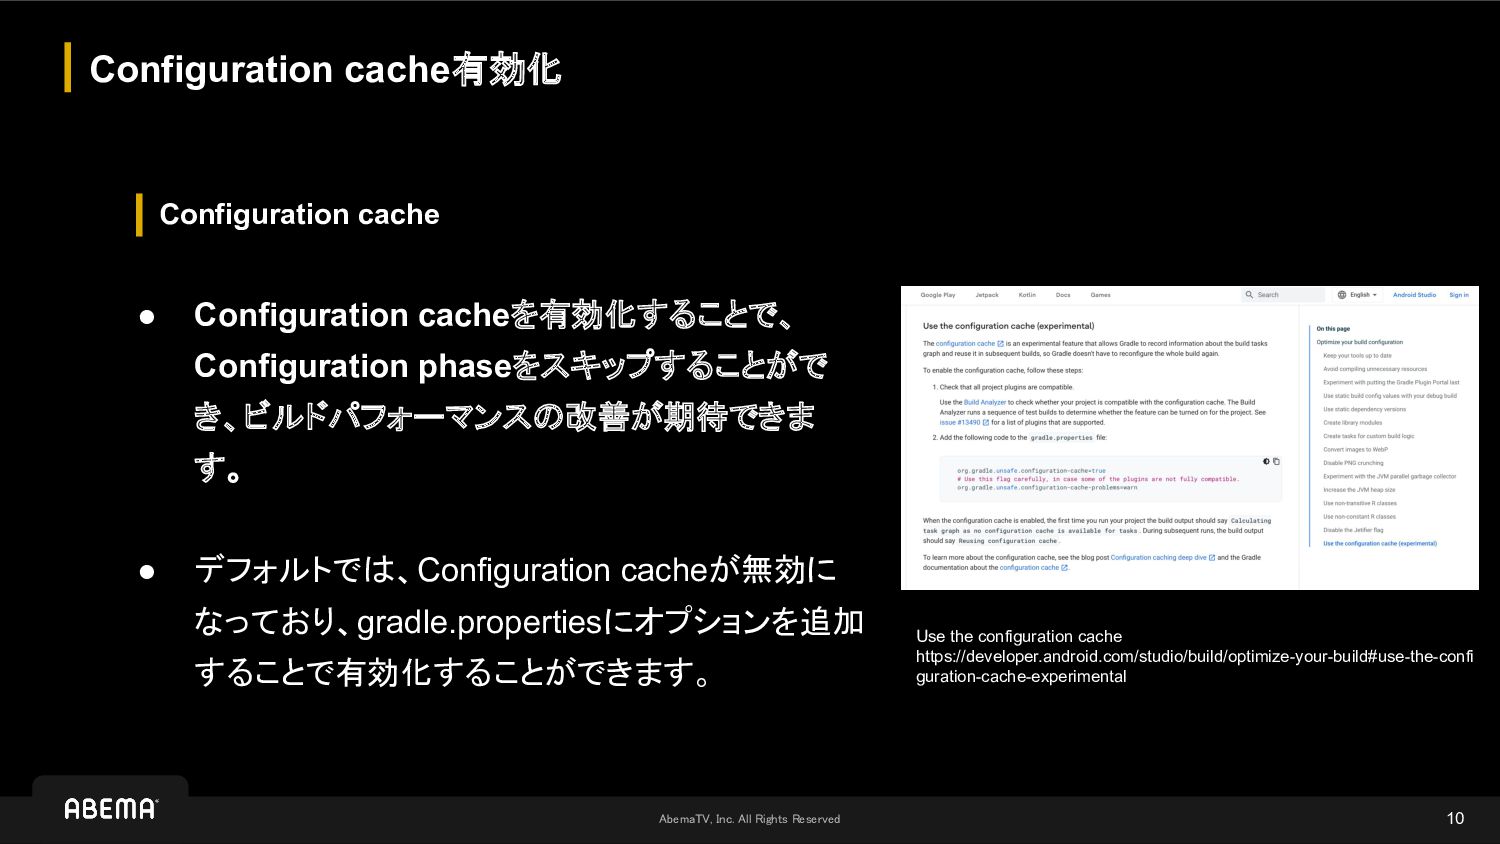Open the Build Analyzer link
Screen dimensions: 1500x844
click(x=985, y=402)
